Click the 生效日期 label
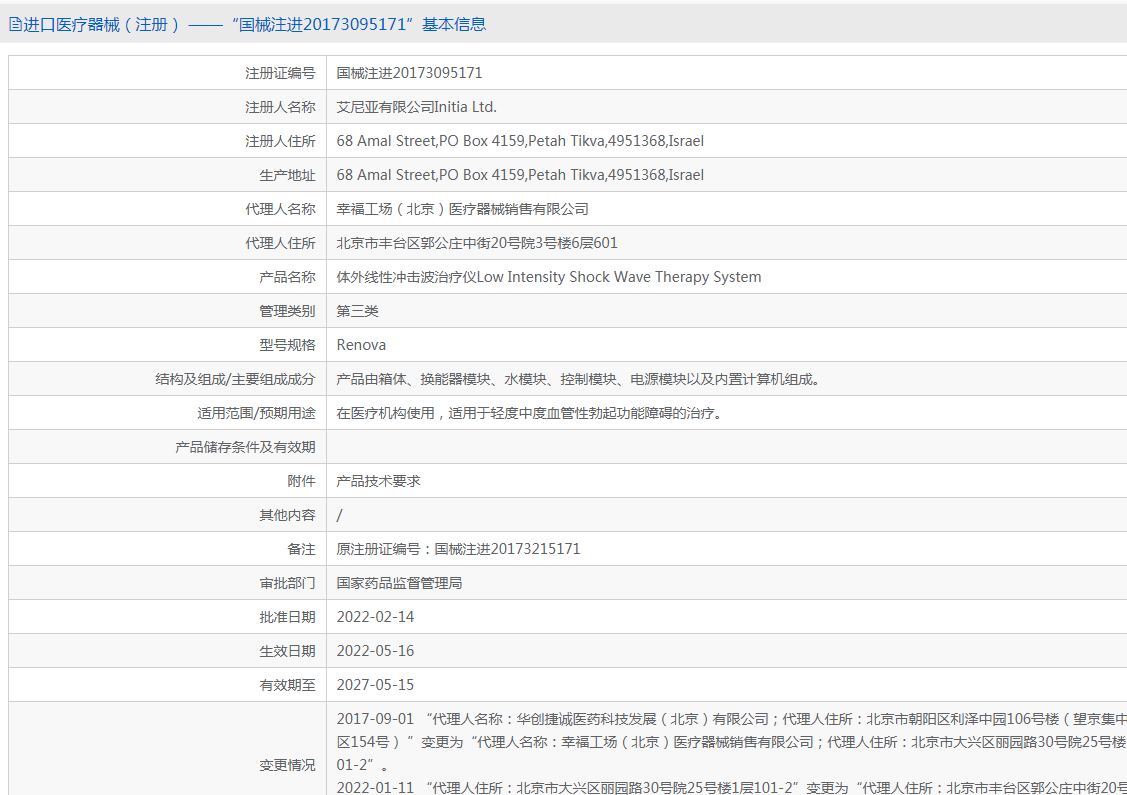1127x795 pixels. (287, 651)
